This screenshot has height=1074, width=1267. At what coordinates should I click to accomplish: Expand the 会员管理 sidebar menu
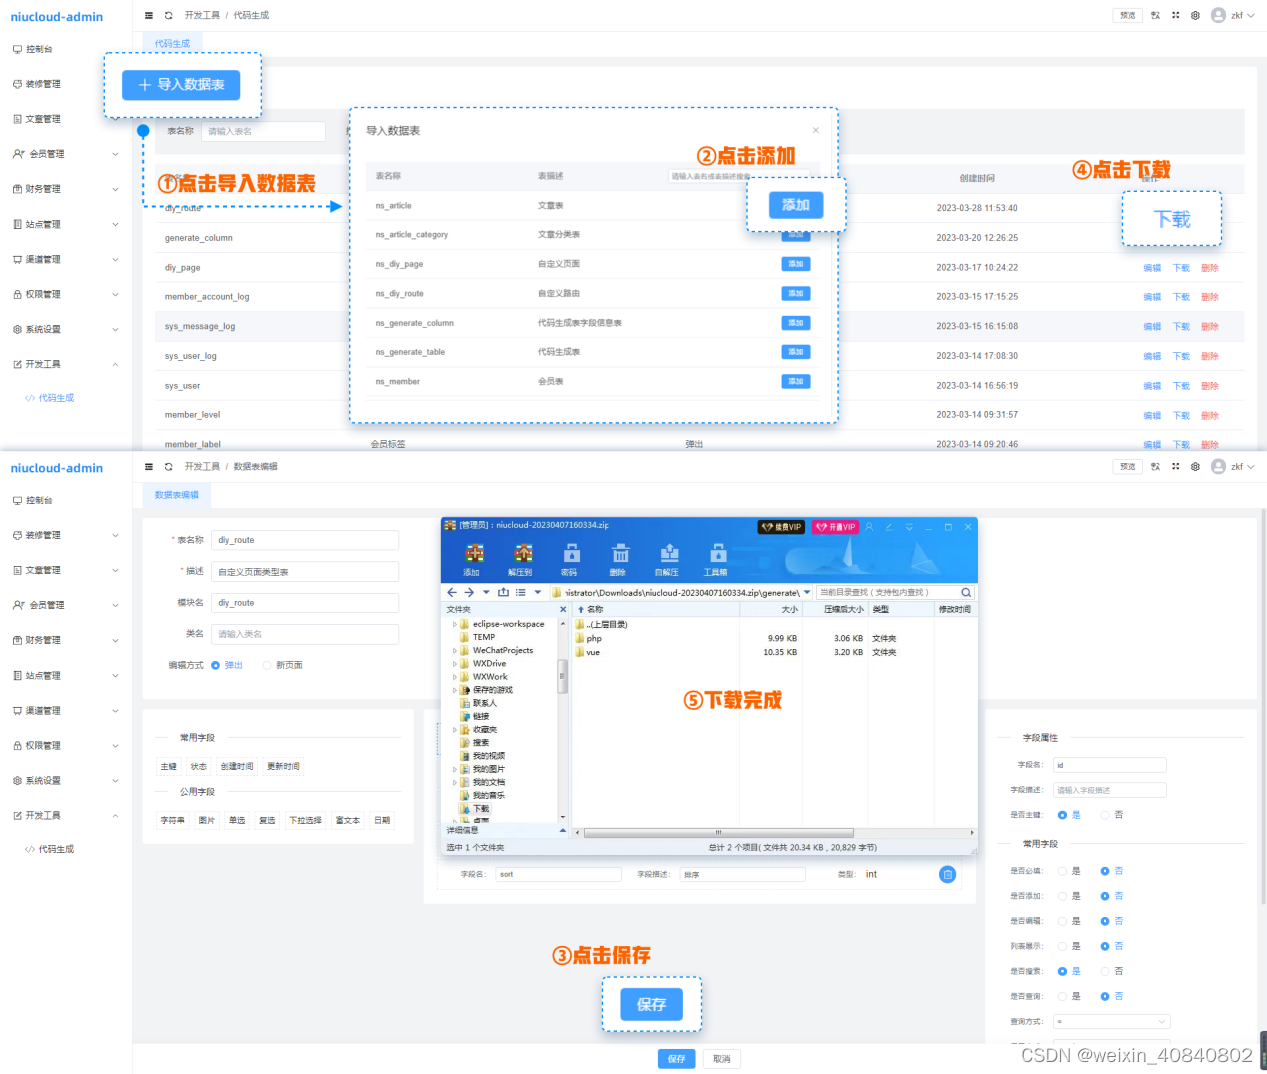pos(45,154)
